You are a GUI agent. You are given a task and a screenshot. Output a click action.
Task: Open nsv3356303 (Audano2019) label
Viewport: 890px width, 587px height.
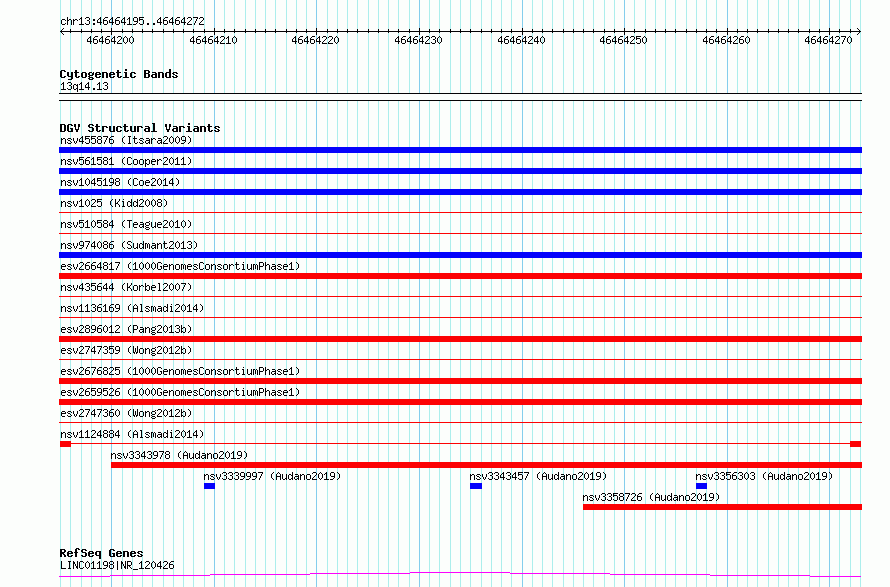click(x=764, y=476)
